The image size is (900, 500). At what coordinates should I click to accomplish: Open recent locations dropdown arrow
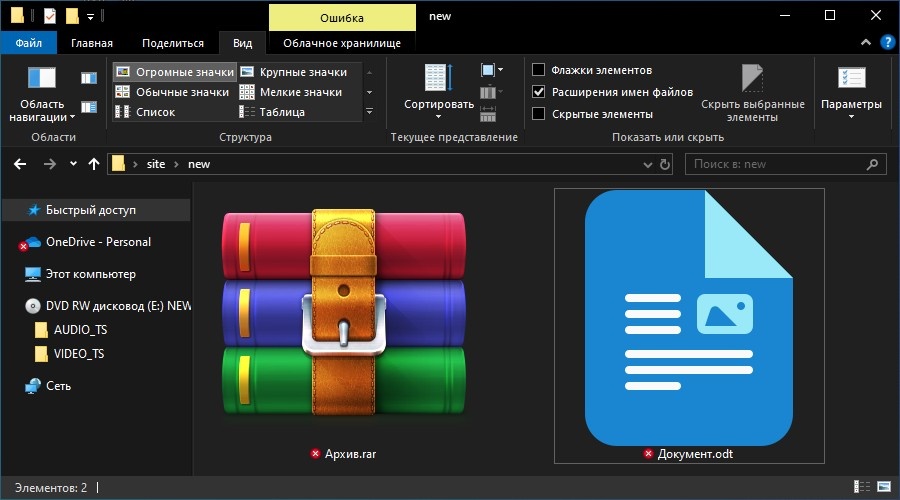pyautogui.click(x=73, y=164)
